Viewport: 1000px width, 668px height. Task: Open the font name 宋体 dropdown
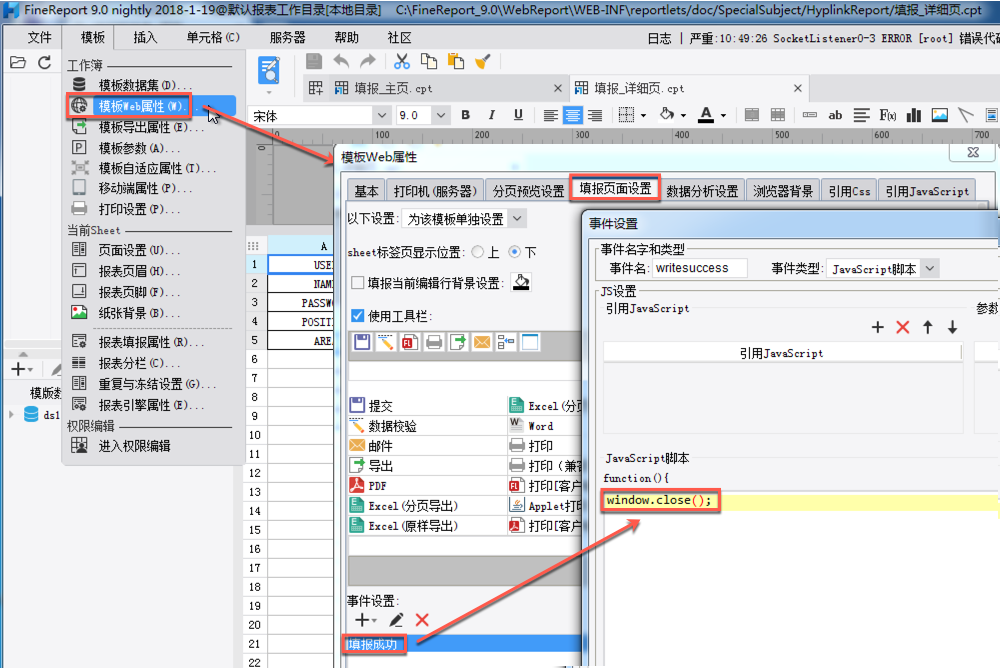pyautogui.click(x=381, y=115)
